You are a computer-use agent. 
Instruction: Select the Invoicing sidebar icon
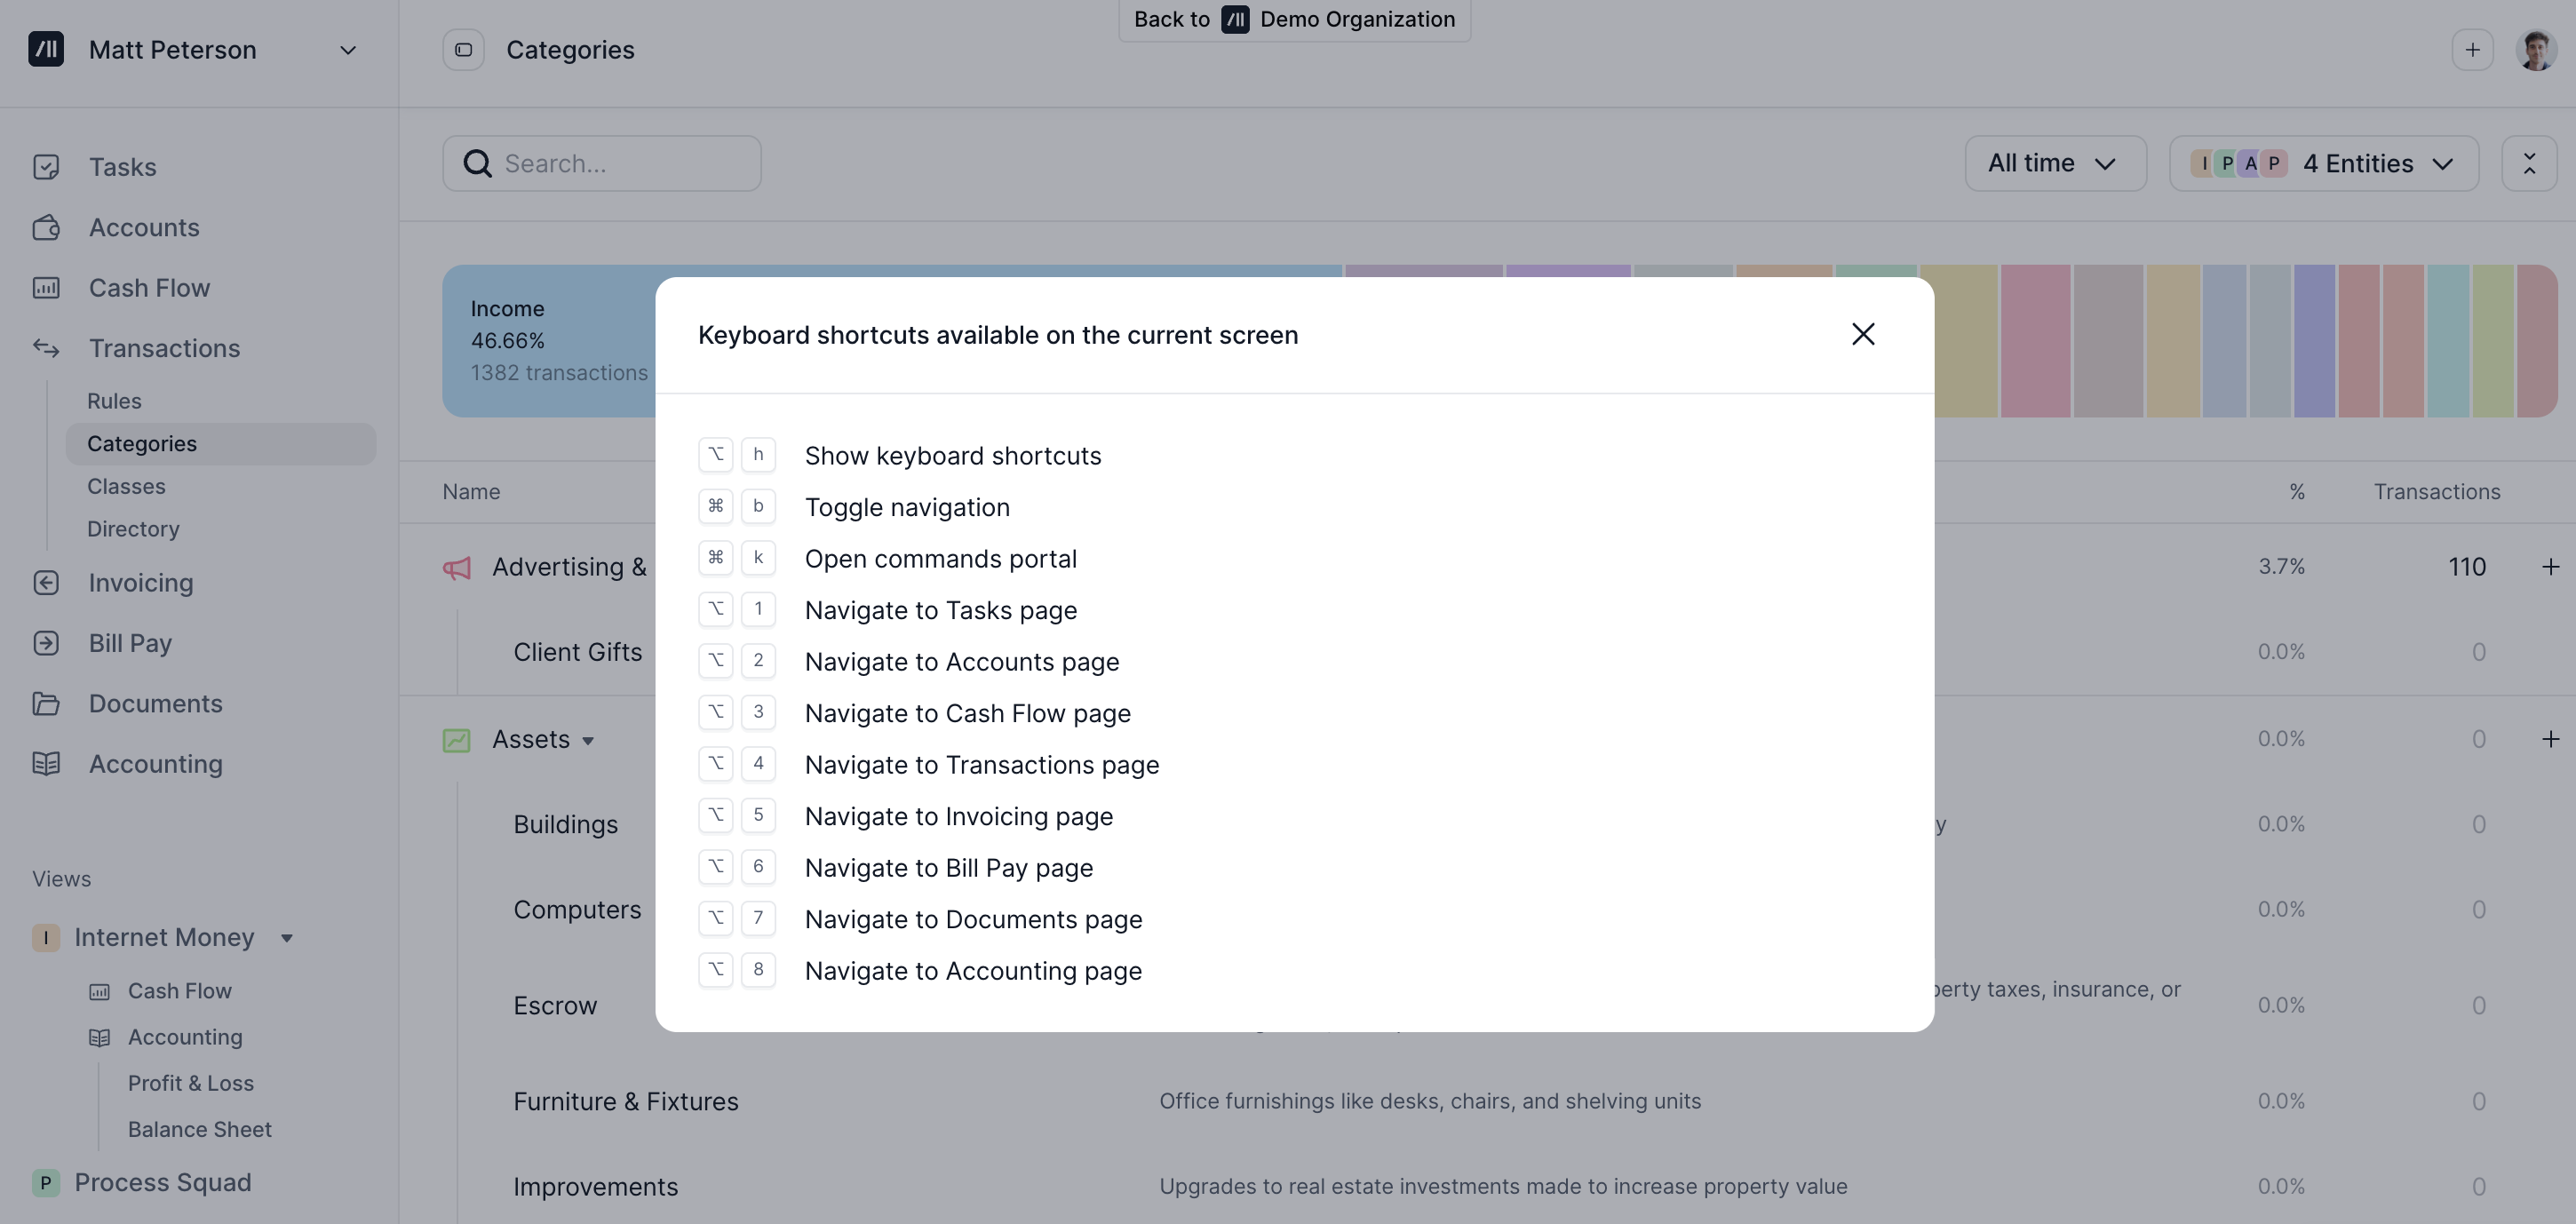tap(46, 582)
